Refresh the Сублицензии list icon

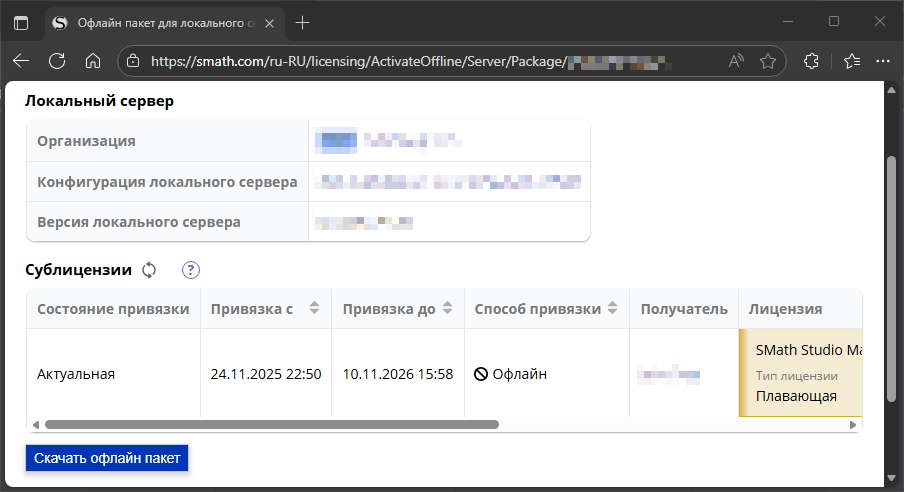pos(149,270)
